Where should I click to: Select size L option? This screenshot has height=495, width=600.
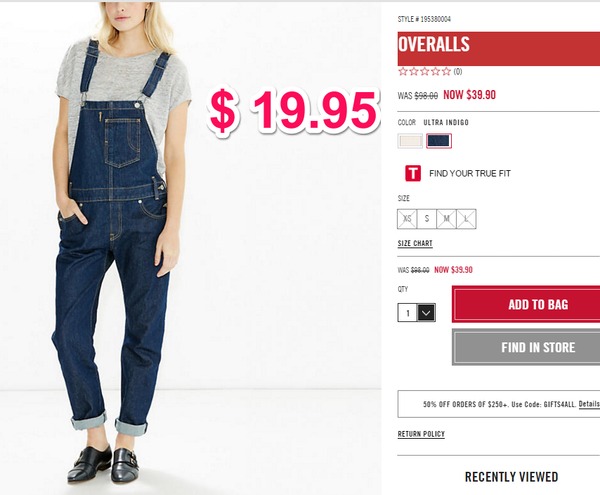tap(466, 219)
